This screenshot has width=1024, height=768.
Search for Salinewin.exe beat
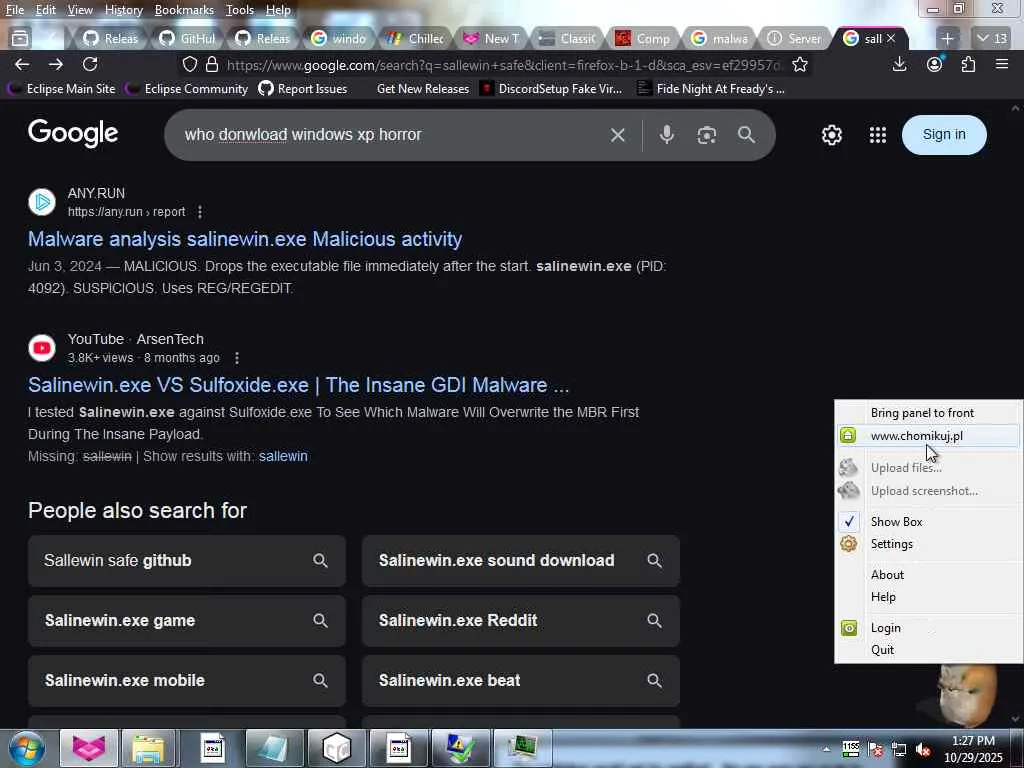pos(520,680)
